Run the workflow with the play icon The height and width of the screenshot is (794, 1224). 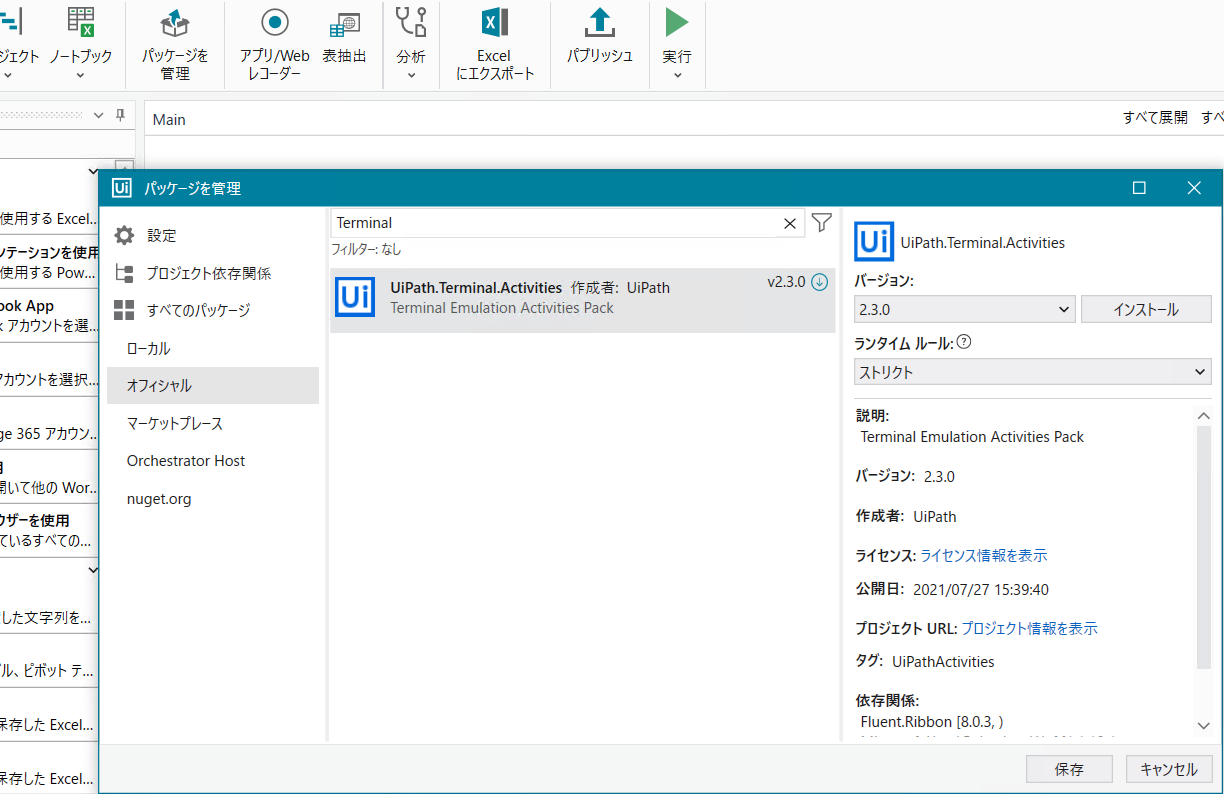[677, 22]
